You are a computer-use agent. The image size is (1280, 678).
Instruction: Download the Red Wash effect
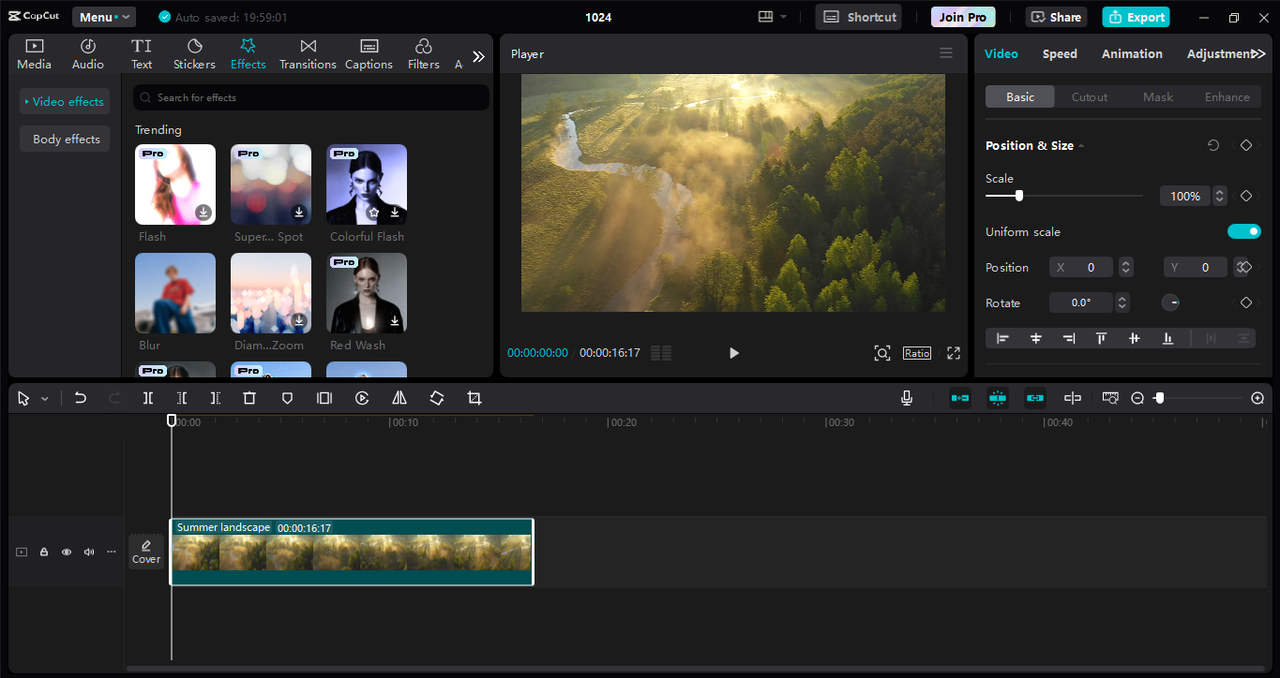point(394,321)
